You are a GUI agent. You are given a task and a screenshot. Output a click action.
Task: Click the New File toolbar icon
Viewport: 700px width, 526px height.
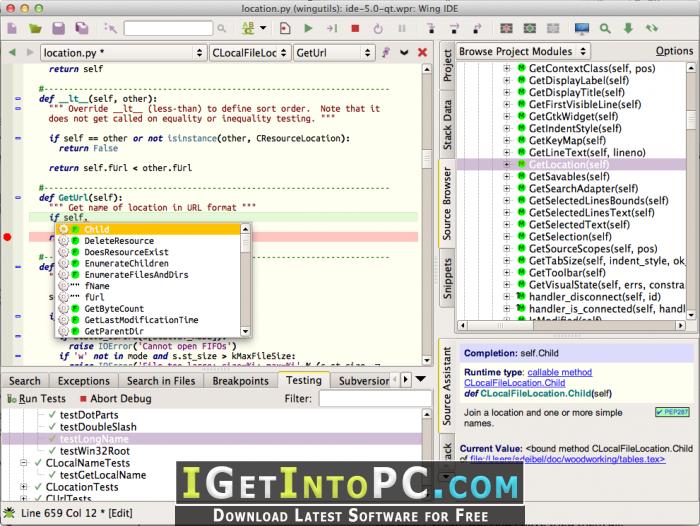(12, 29)
